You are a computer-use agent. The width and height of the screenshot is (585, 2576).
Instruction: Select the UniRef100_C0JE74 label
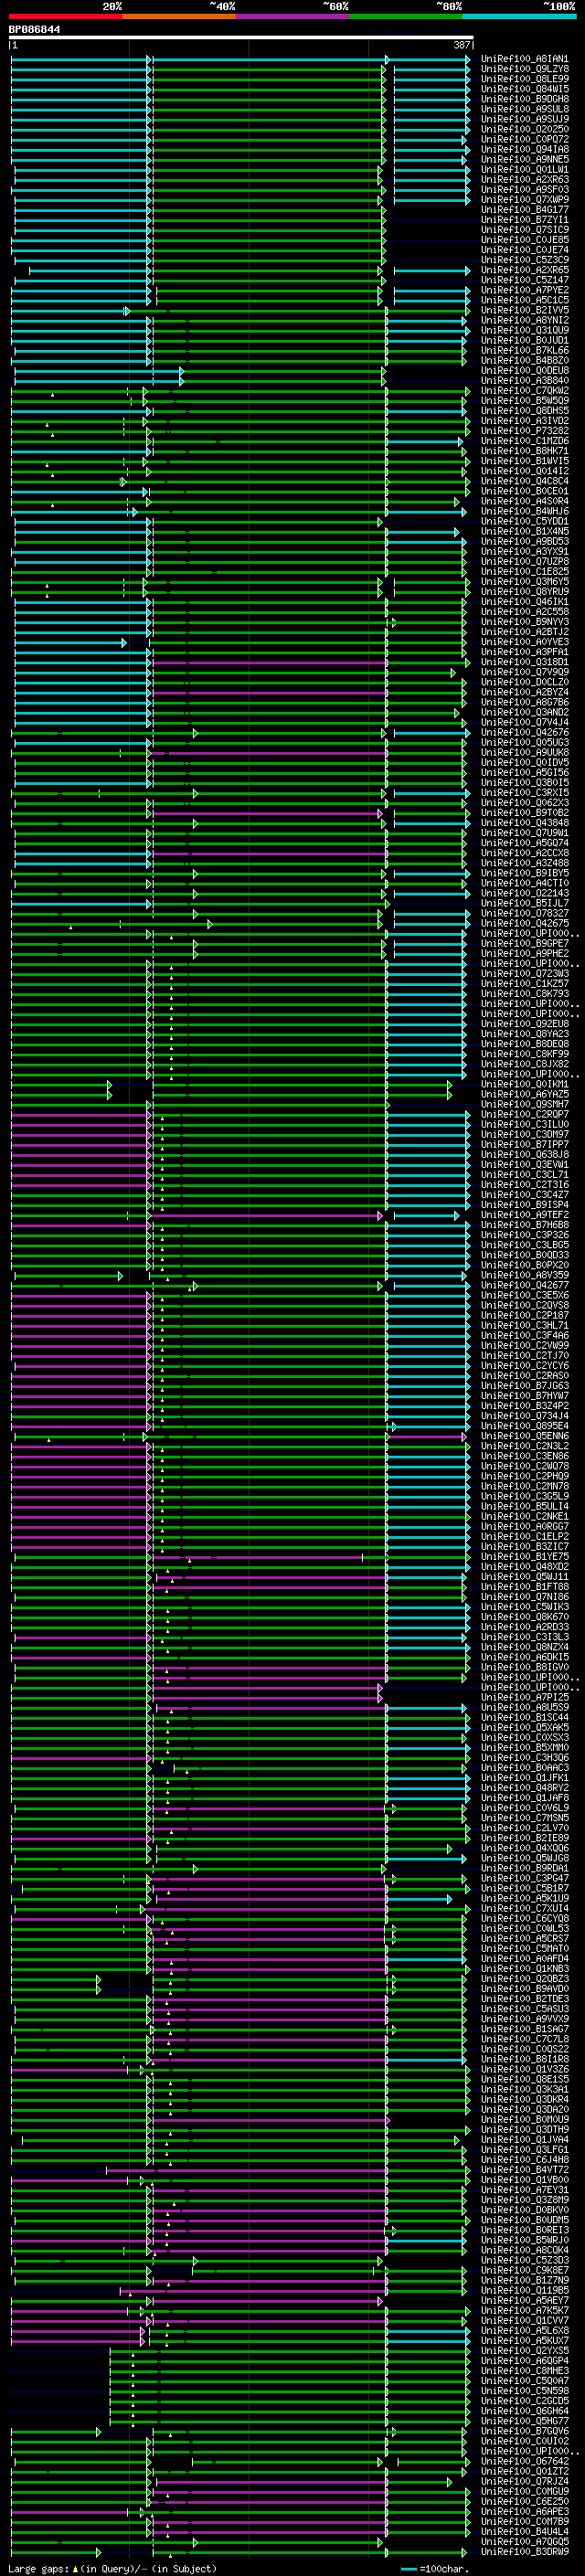(x=525, y=250)
